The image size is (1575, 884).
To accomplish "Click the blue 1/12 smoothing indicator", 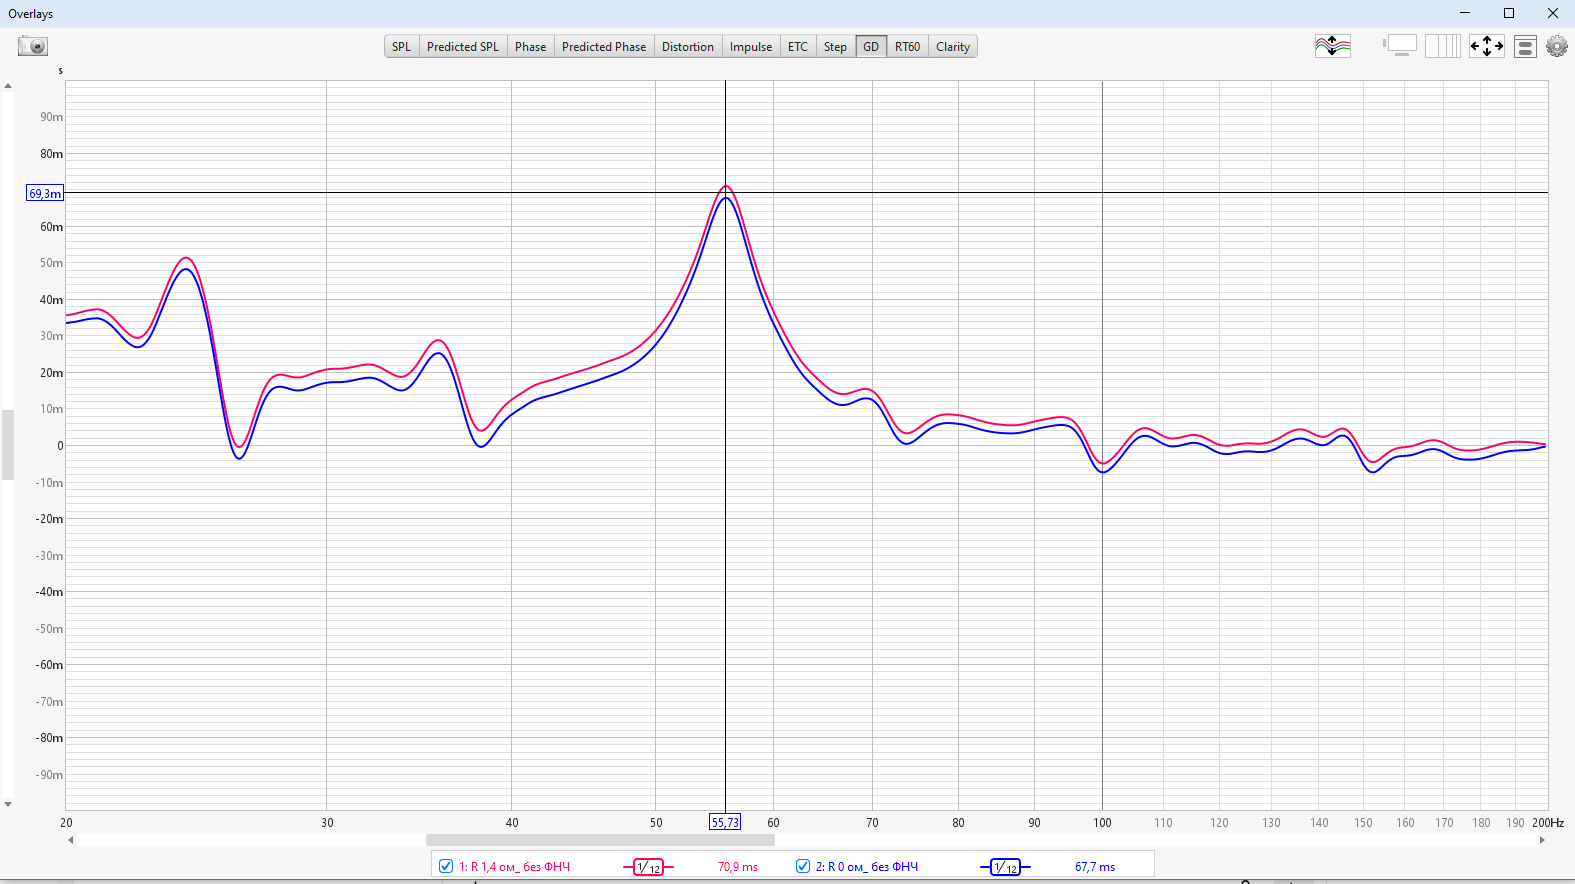I will [1005, 867].
